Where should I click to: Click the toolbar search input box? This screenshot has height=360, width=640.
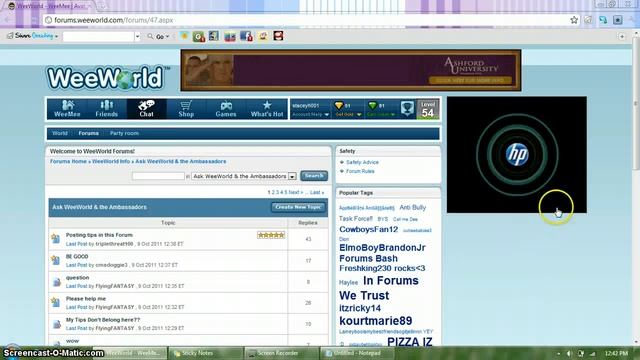(x=98, y=36)
